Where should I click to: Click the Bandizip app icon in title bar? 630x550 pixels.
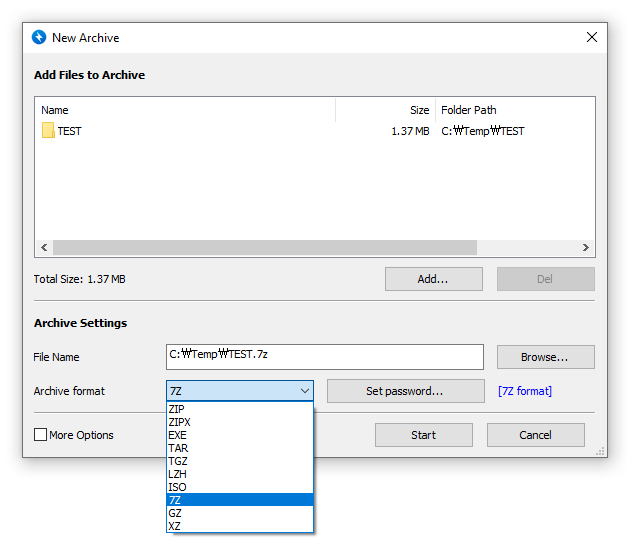(39, 38)
